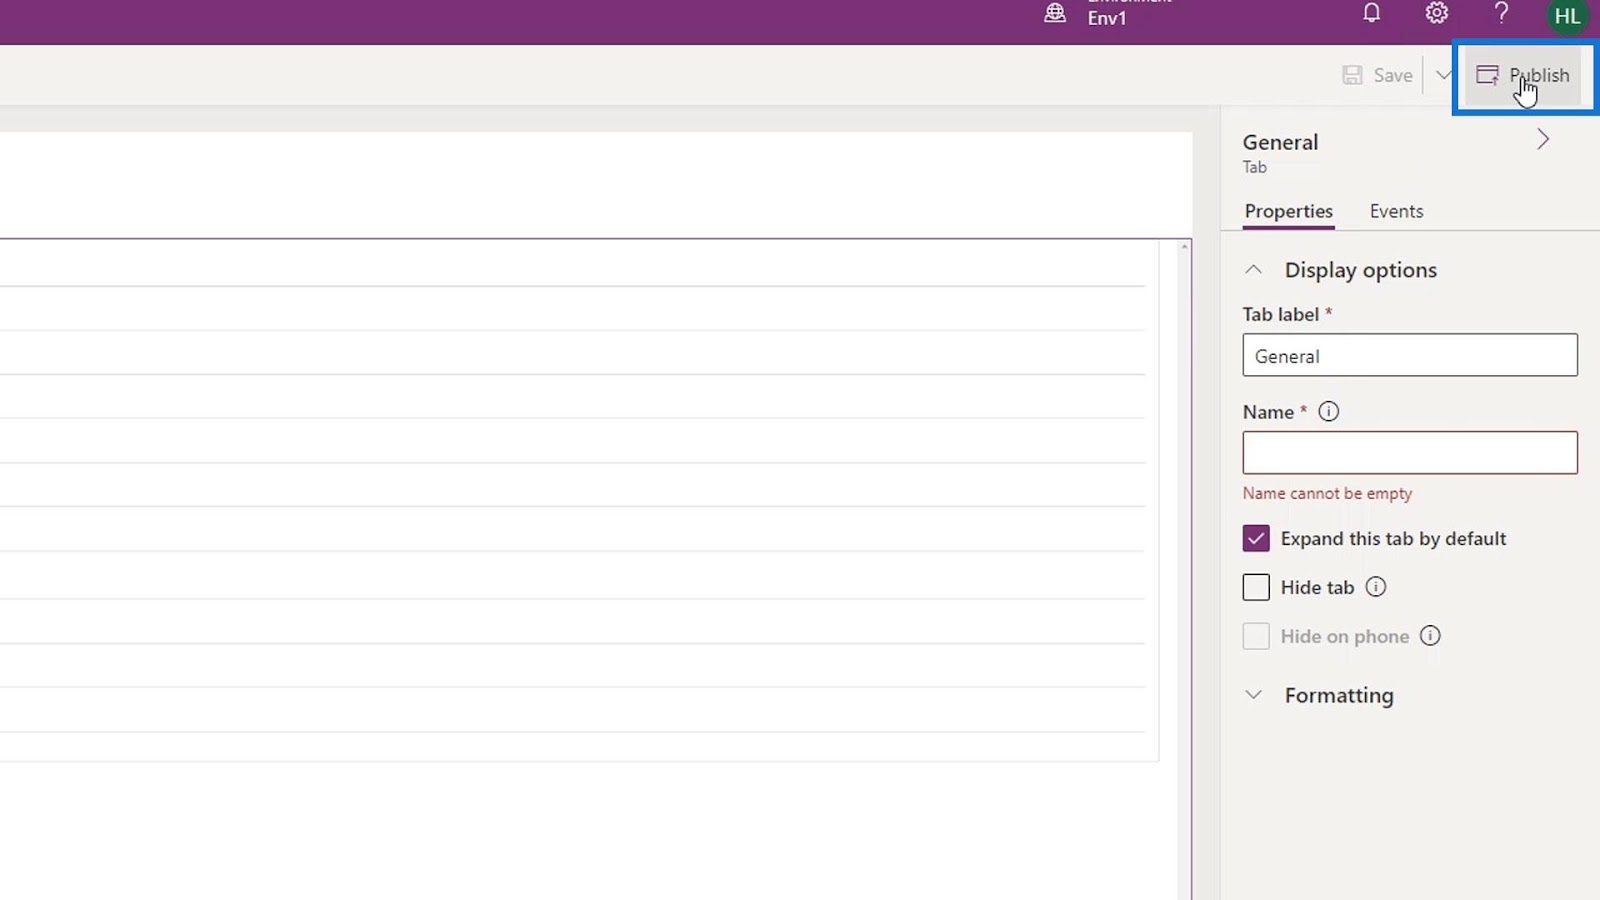Click the environment globe icon
The height and width of the screenshot is (900, 1600).
[x=1055, y=13]
